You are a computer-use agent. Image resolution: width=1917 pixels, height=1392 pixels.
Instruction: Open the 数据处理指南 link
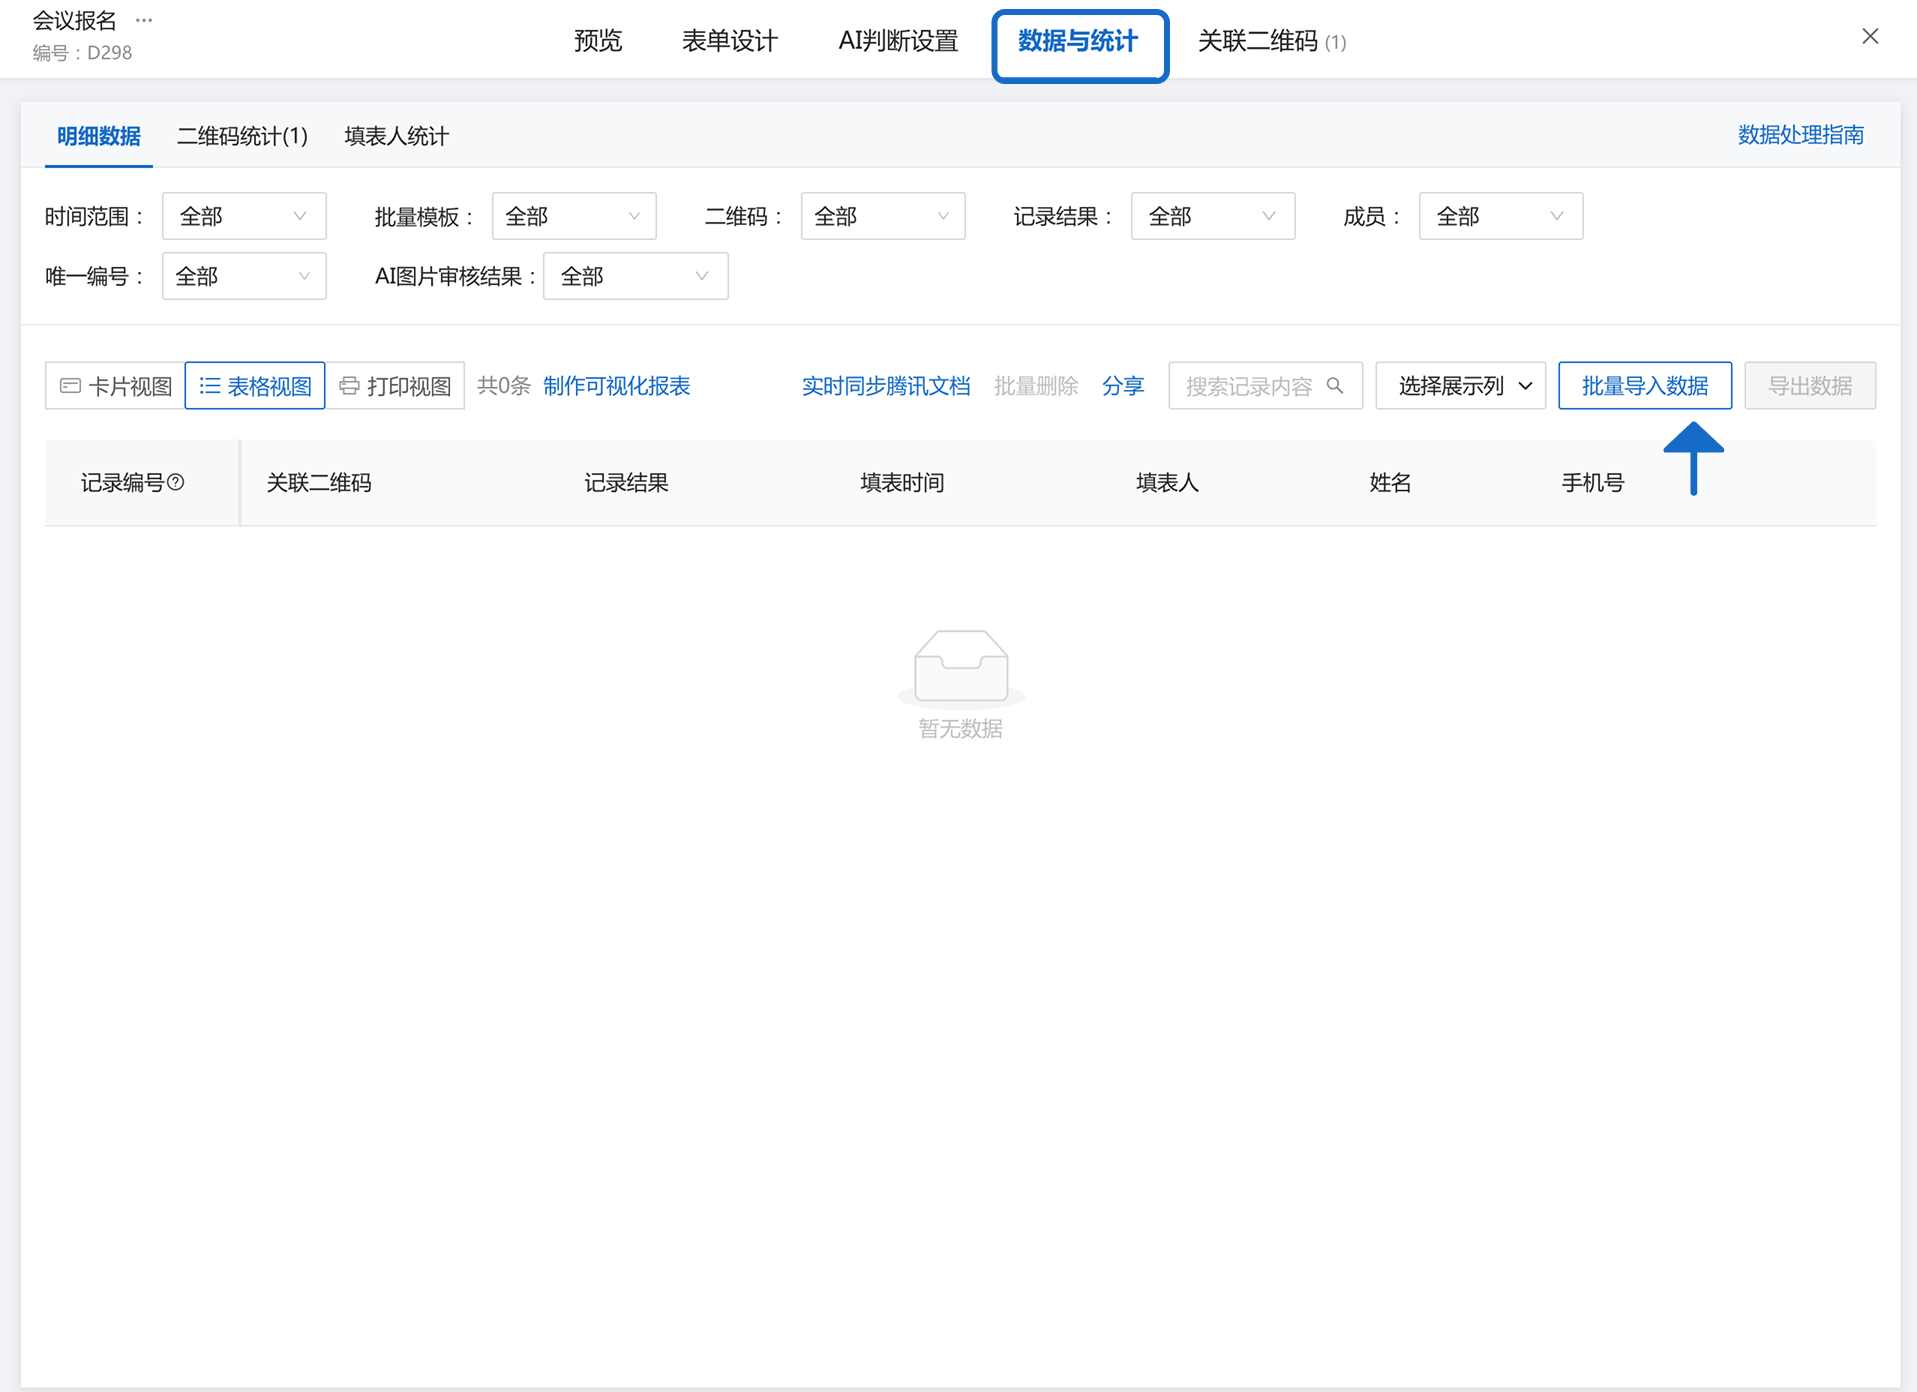[1800, 135]
